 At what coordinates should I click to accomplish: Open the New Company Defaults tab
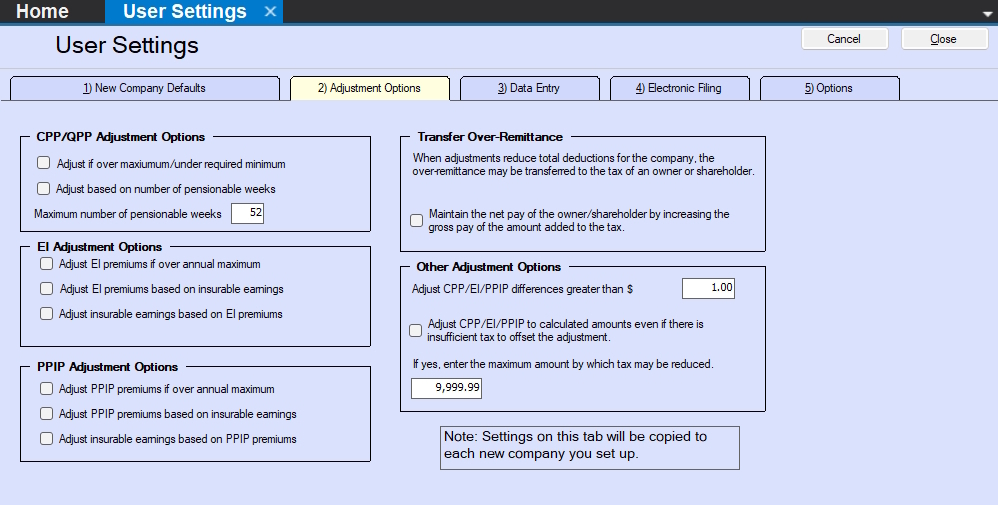pos(144,88)
